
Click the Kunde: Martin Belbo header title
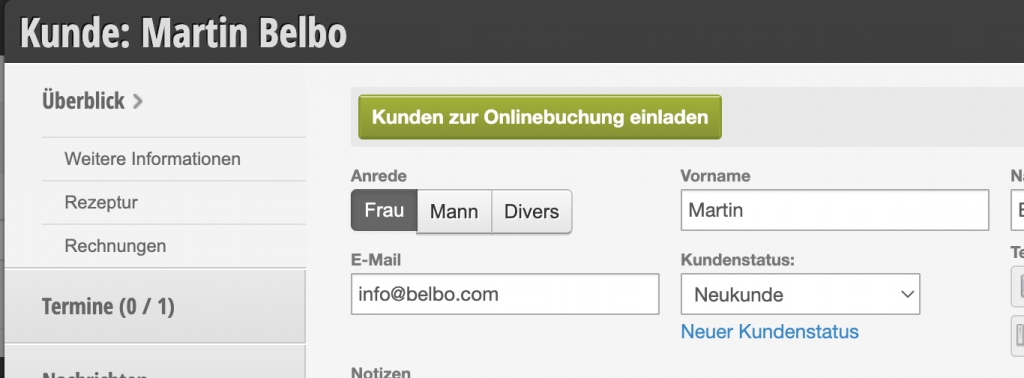pos(184,33)
